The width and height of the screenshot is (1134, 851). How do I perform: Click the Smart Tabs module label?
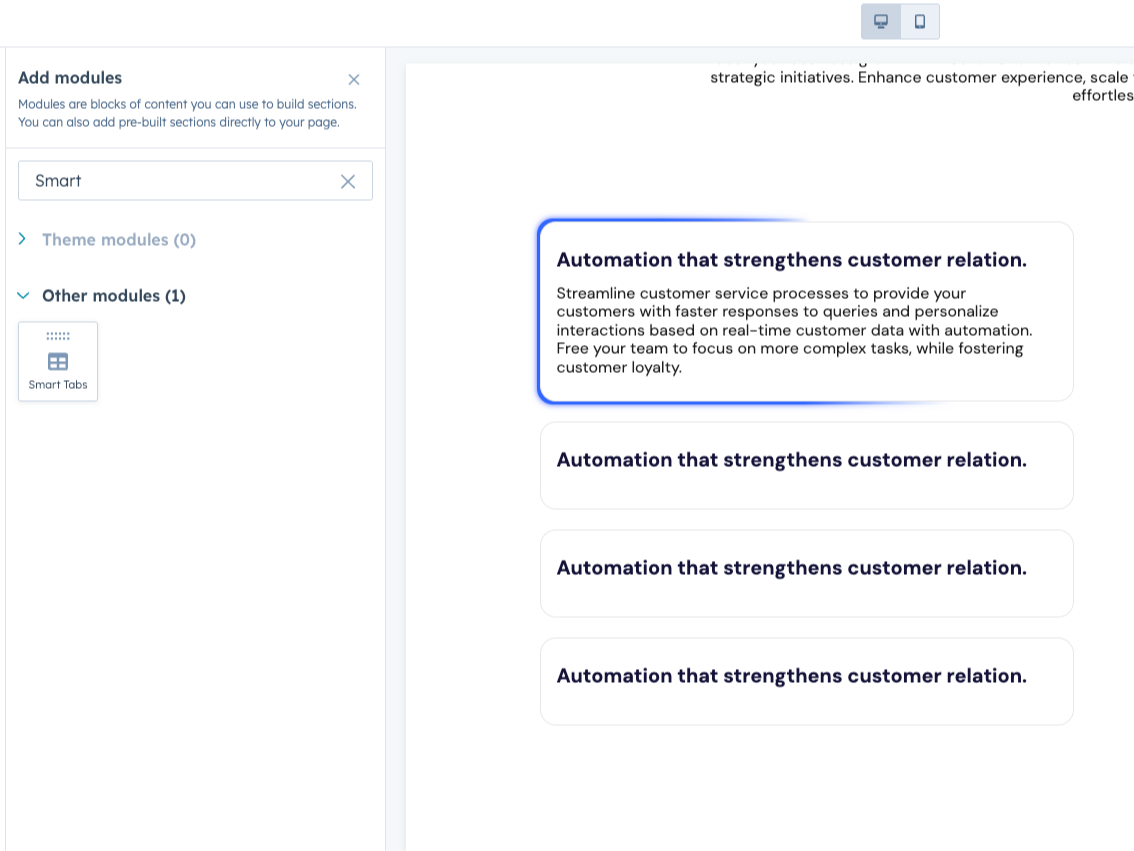point(57,384)
